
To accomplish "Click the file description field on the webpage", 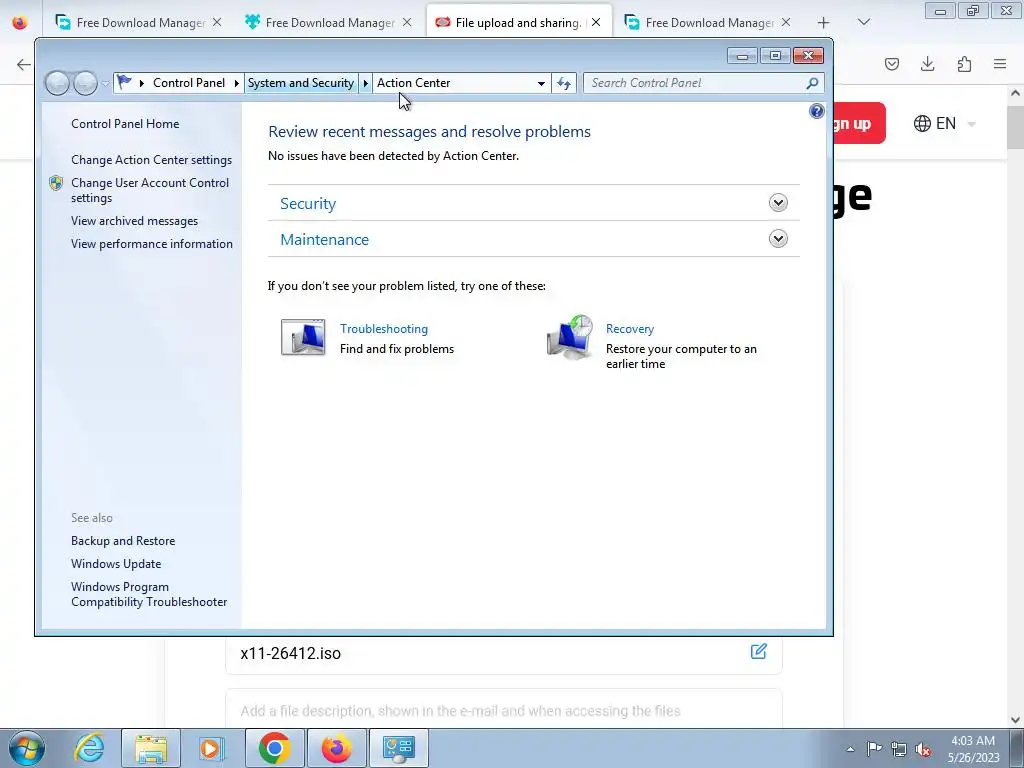I will pos(504,711).
